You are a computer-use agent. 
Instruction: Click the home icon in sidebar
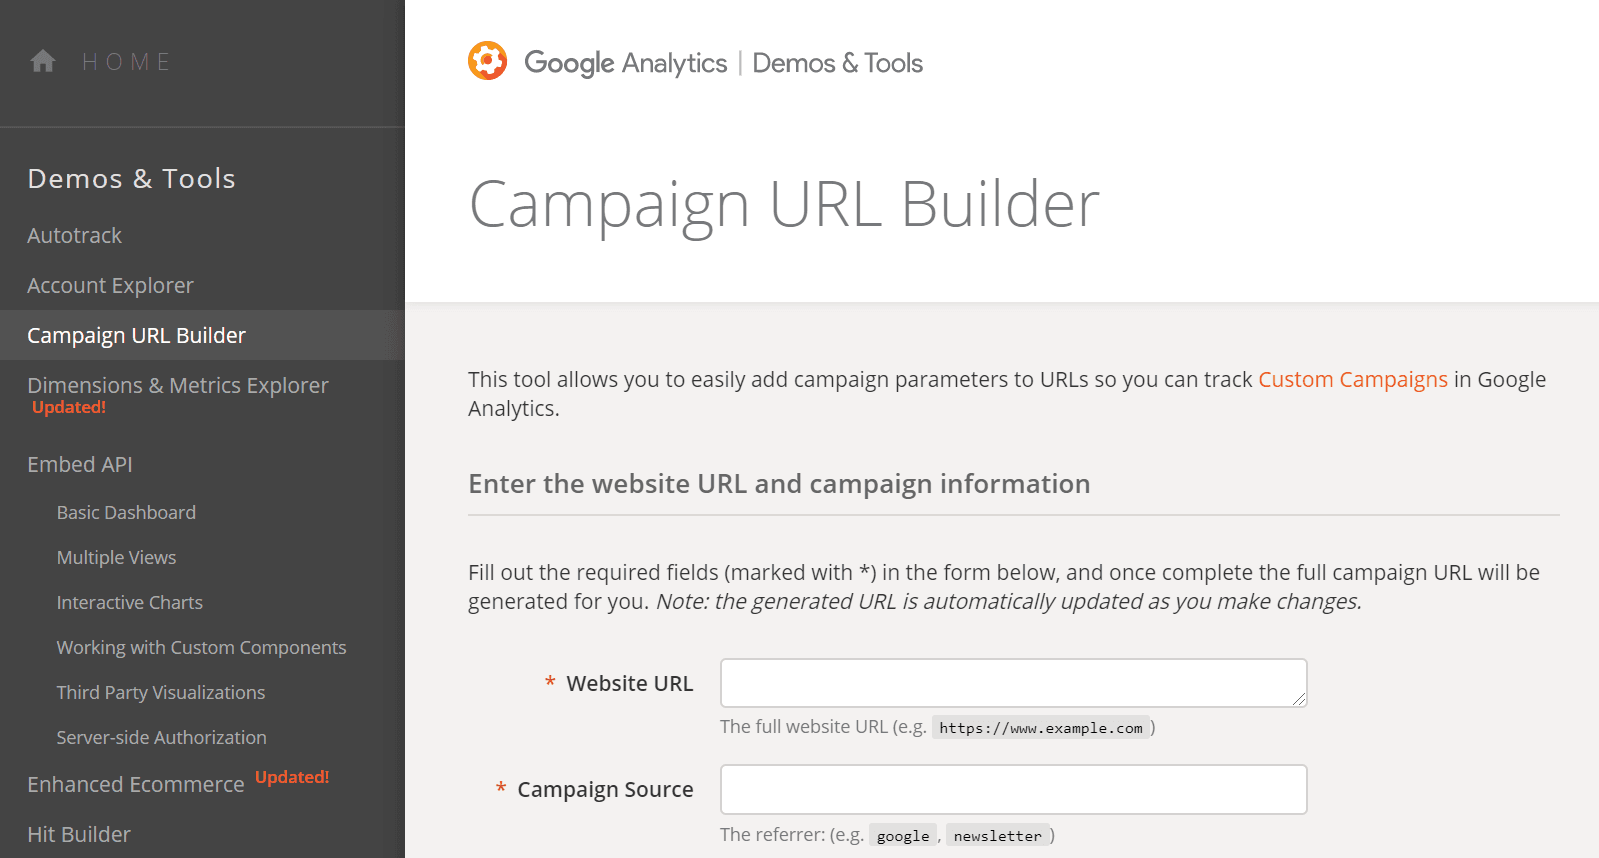point(43,62)
